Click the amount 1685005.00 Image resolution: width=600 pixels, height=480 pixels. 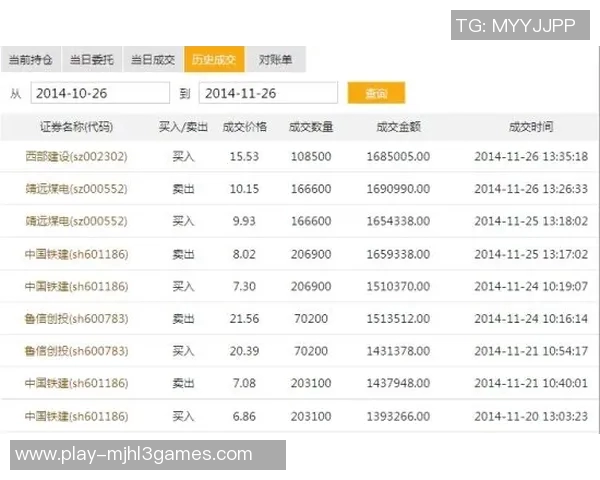pos(398,157)
